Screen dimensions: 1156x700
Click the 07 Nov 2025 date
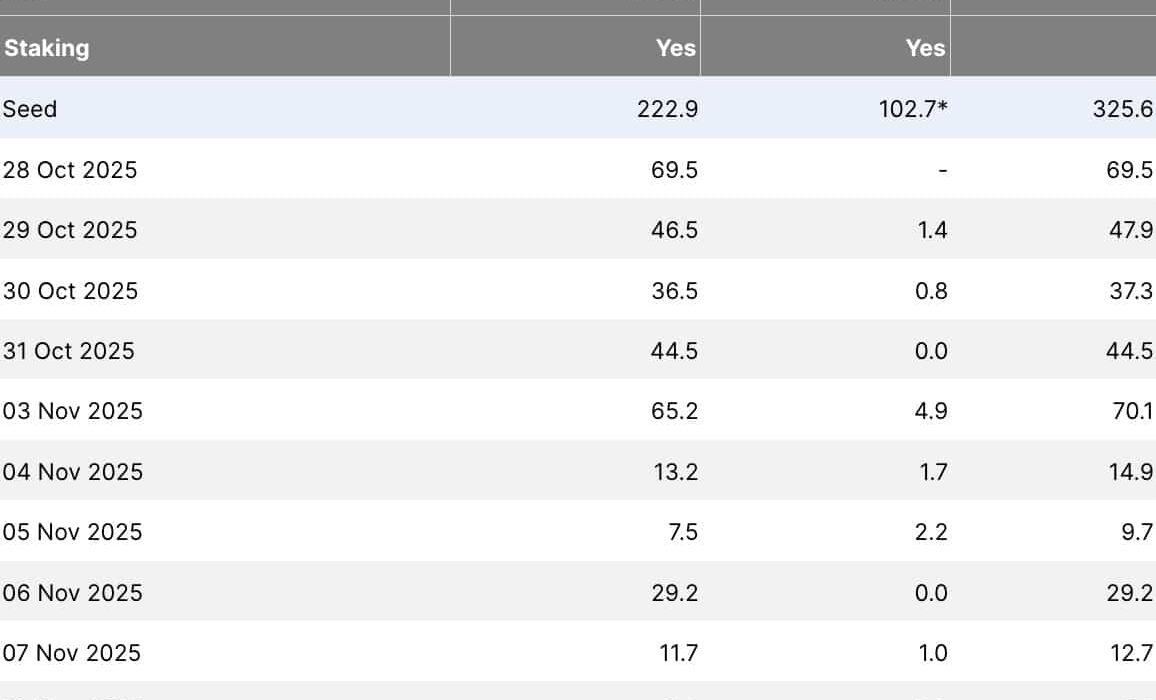(x=71, y=653)
